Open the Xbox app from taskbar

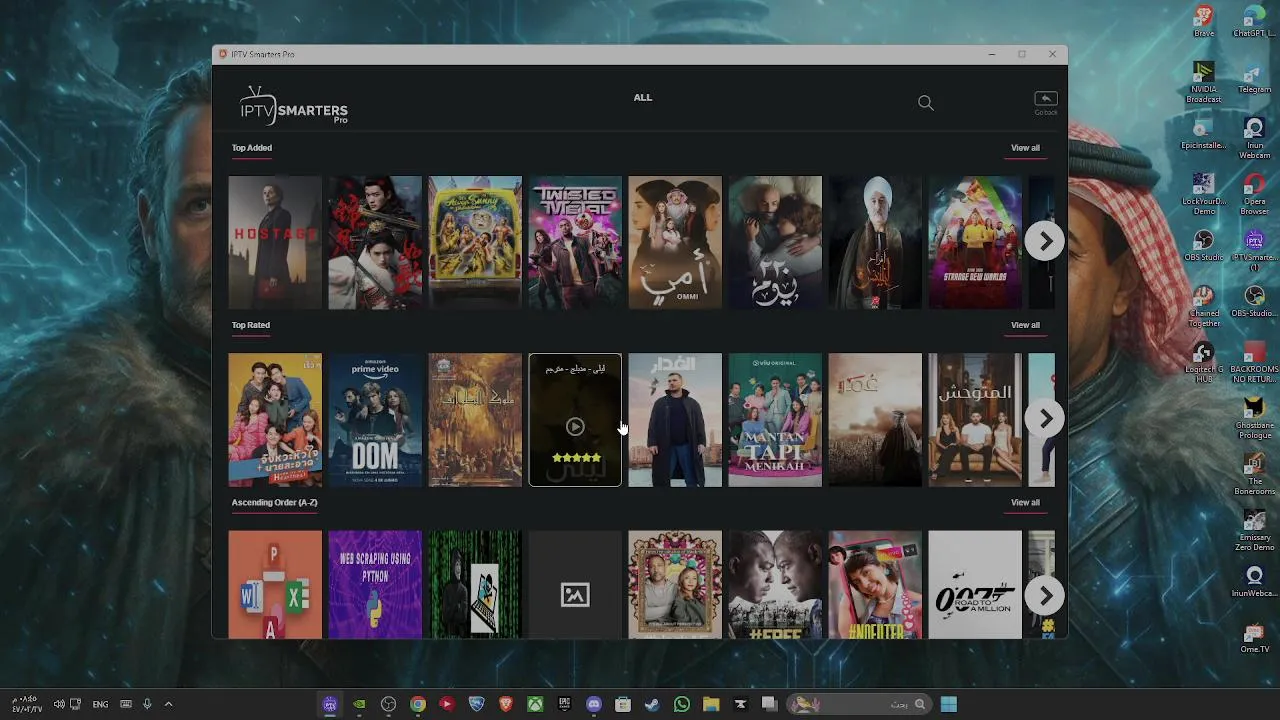point(535,704)
